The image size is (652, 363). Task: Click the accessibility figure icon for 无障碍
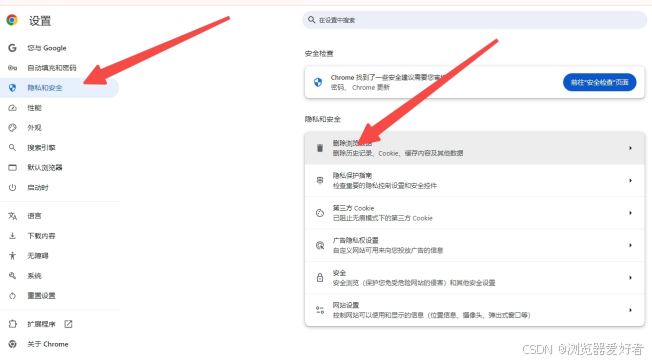point(12,256)
